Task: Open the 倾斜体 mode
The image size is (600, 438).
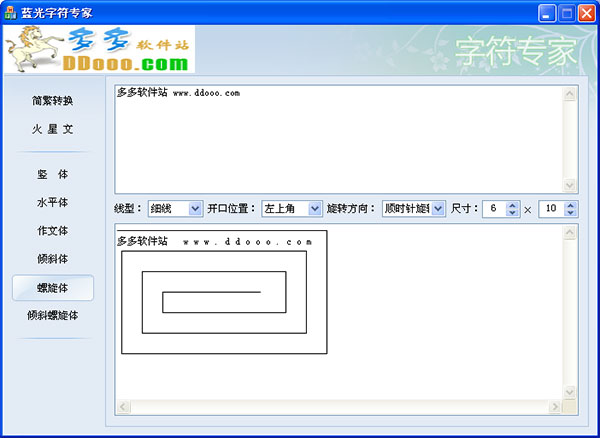Action: 52,259
